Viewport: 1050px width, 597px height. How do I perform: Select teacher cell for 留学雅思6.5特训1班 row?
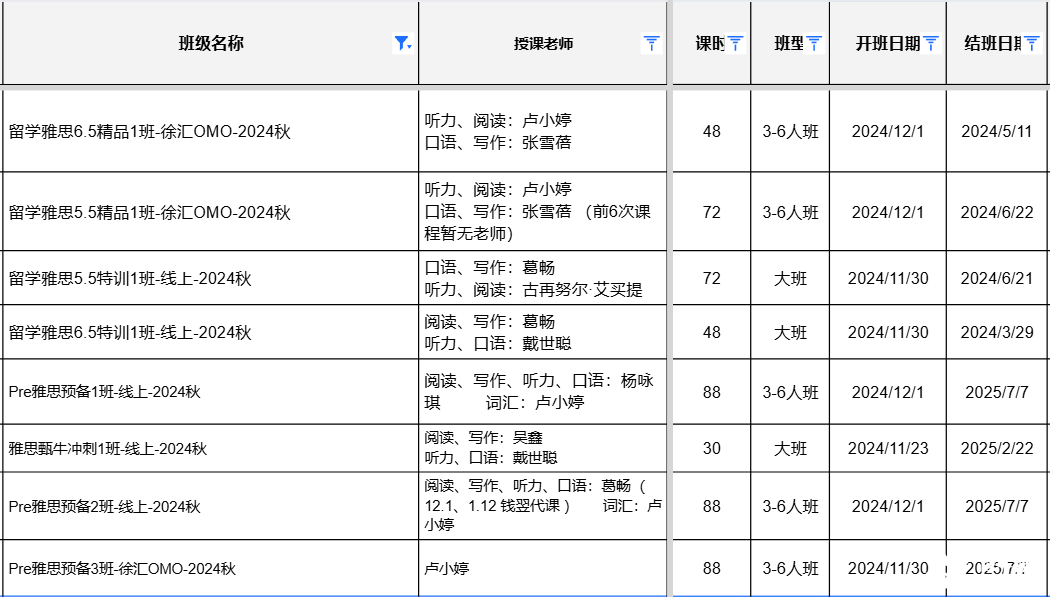click(x=543, y=332)
